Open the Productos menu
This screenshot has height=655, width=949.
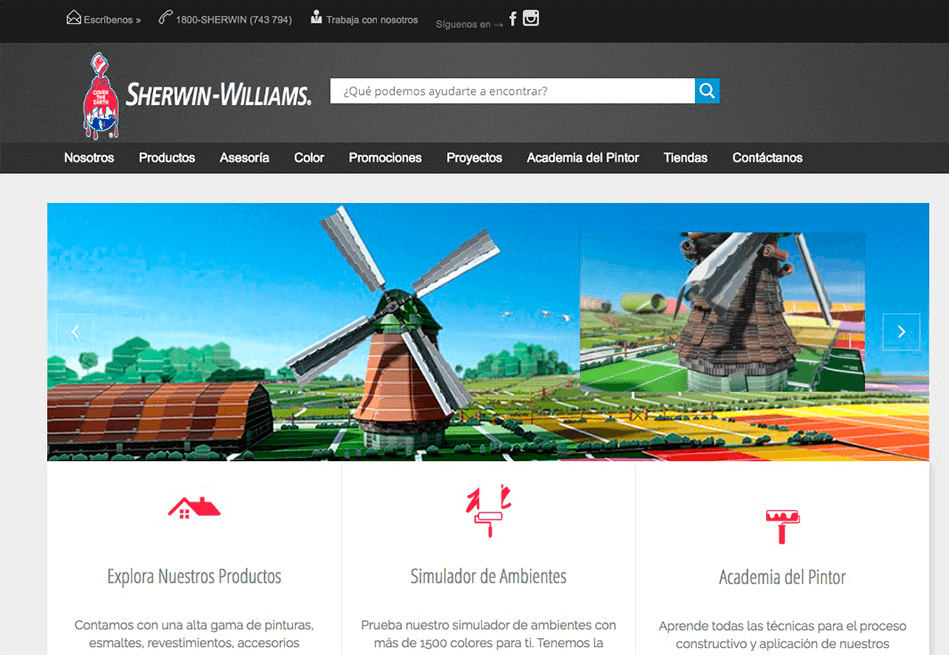[167, 158]
